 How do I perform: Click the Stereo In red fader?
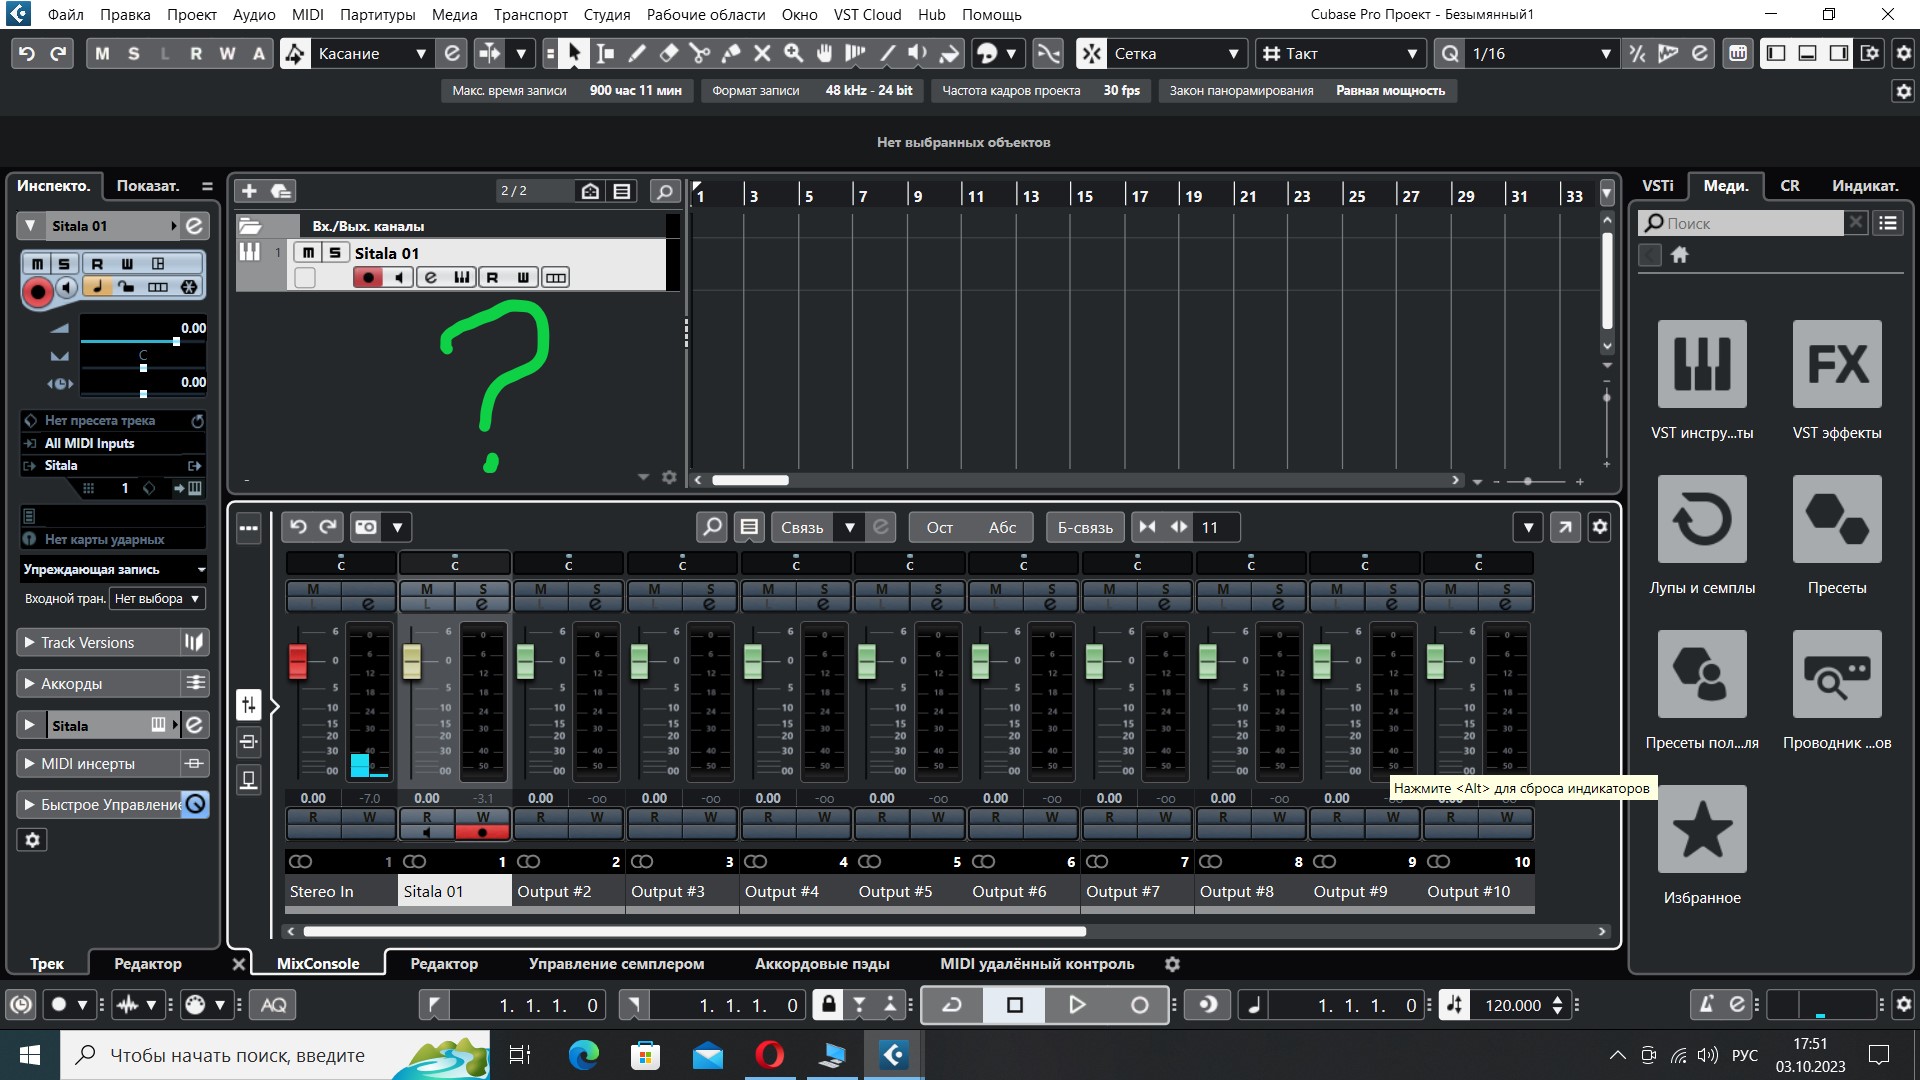(x=298, y=661)
